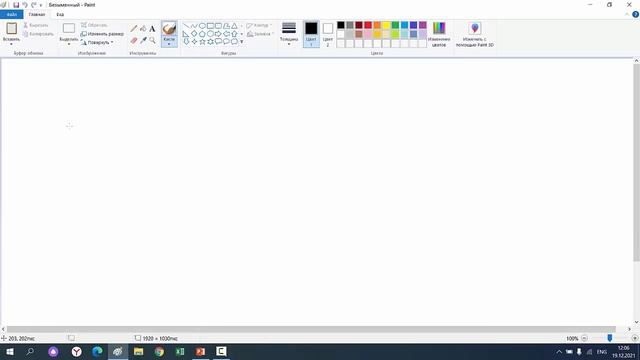Activate the Color 2 (Цвет 2) box

328,34
